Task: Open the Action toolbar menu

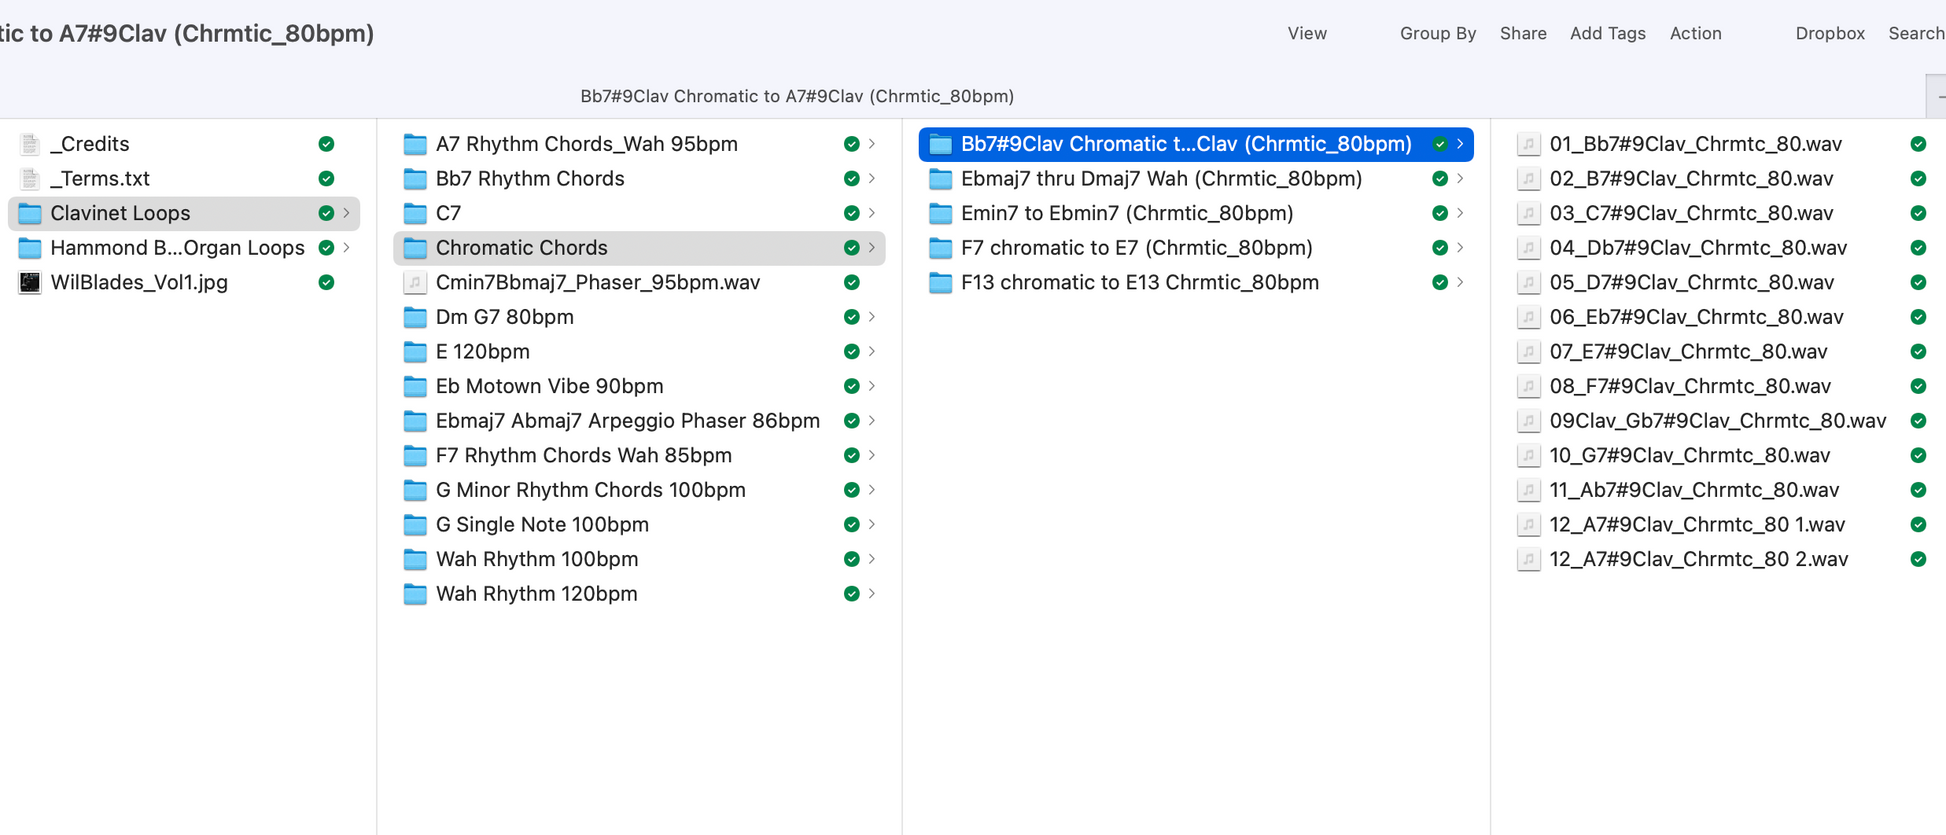Action: (x=1695, y=33)
